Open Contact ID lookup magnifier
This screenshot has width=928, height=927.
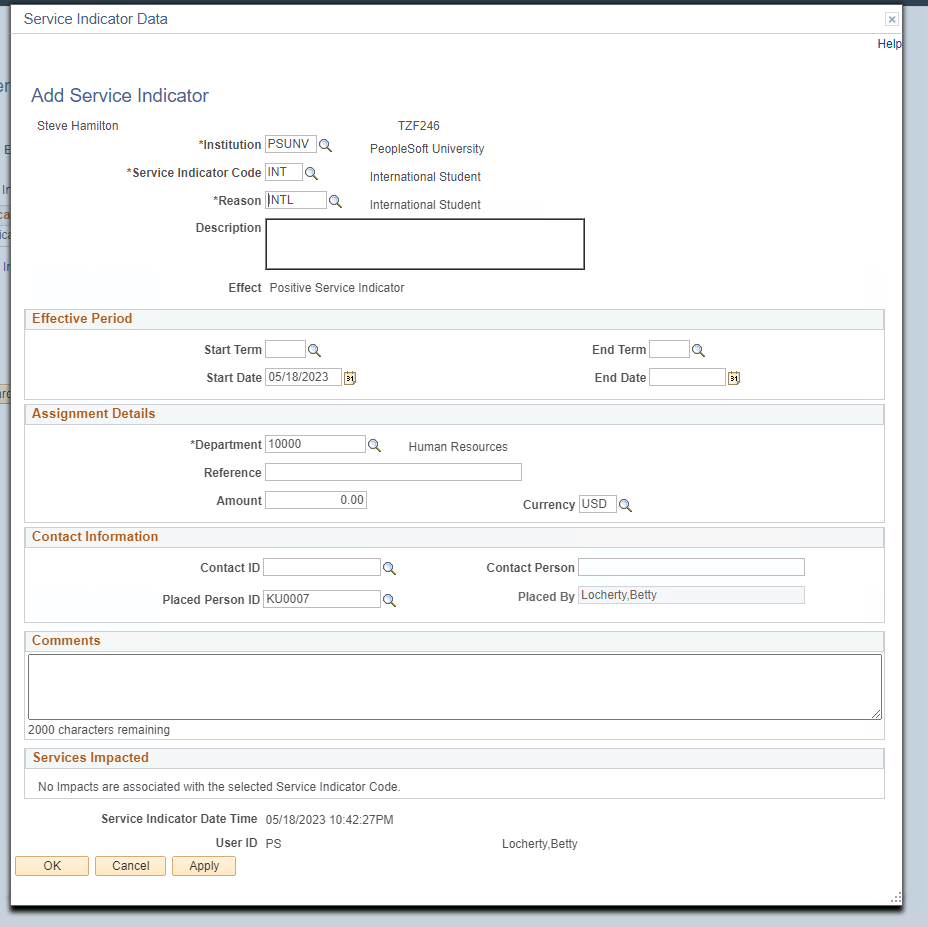tap(389, 568)
